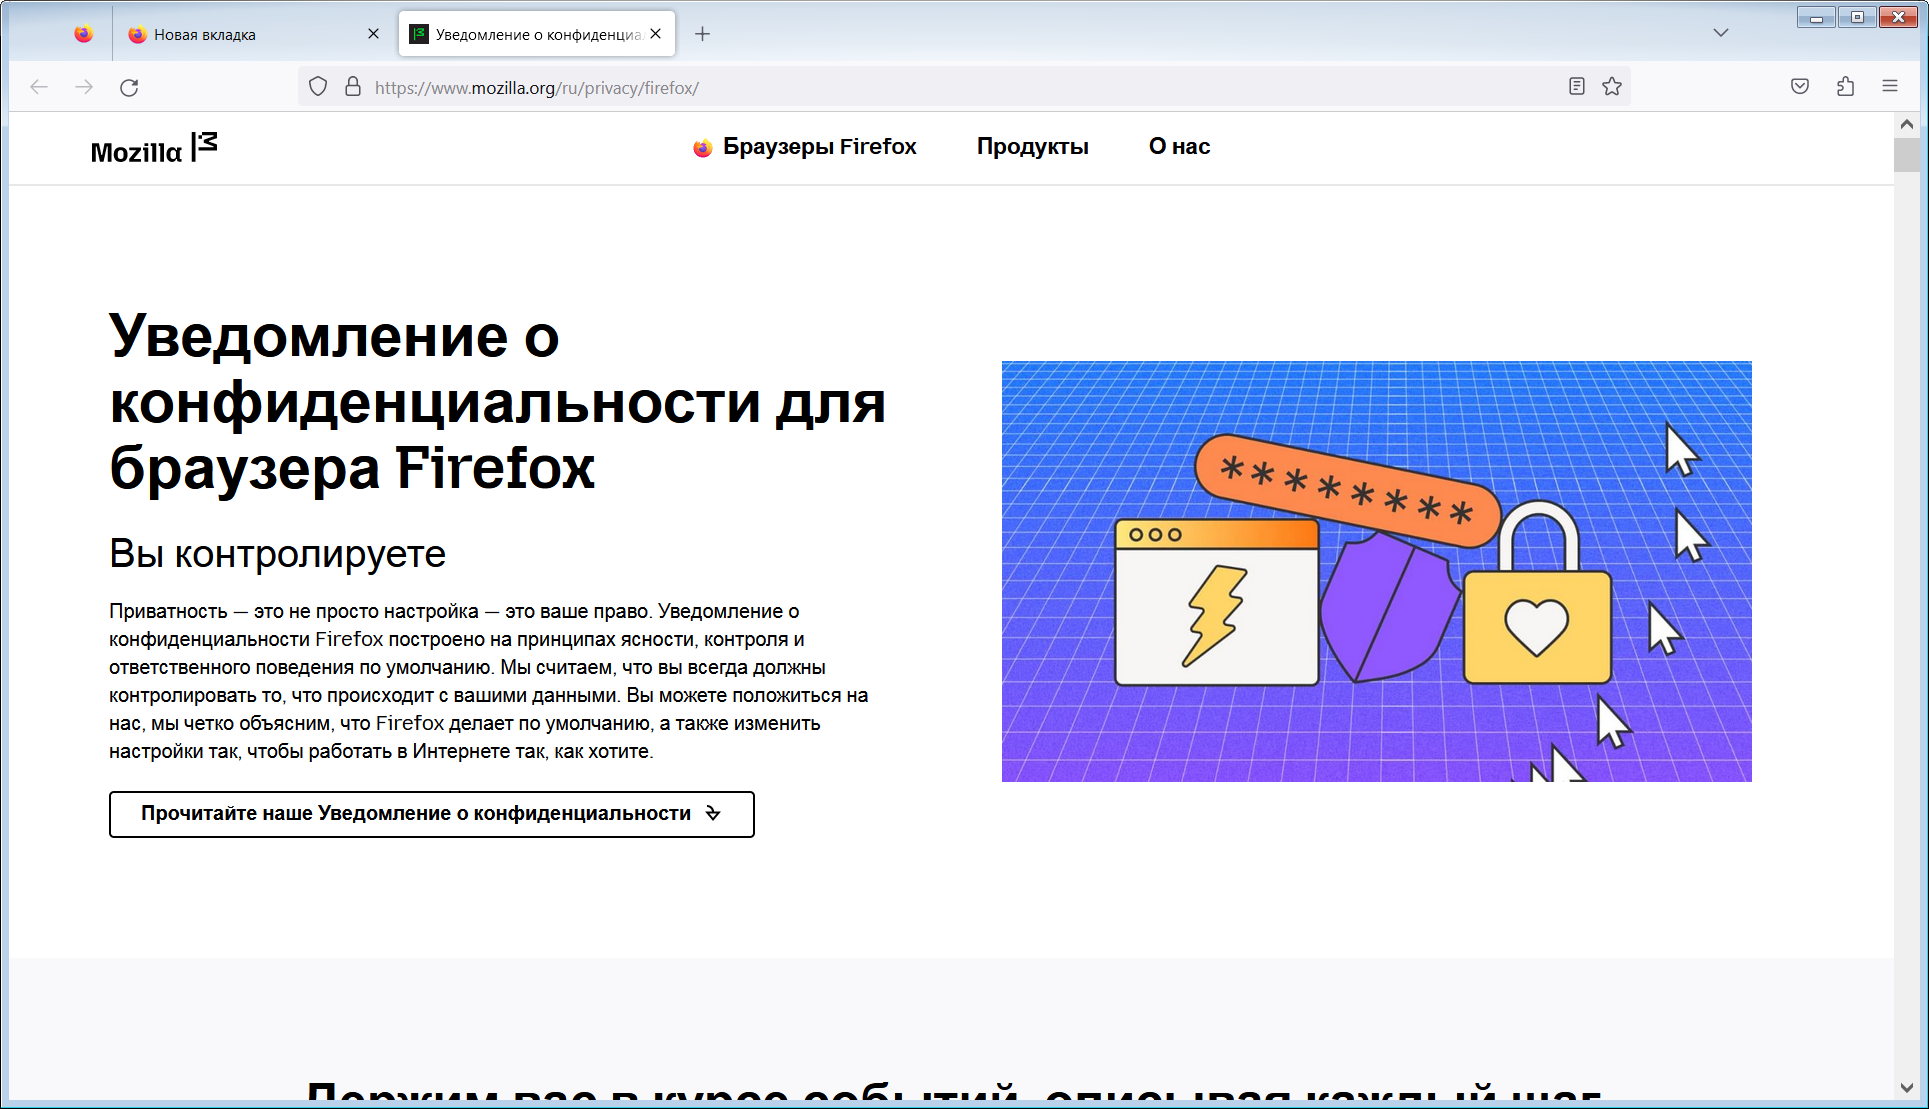Expand the list all tabs chevron
This screenshot has width=1929, height=1109.
[1720, 33]
